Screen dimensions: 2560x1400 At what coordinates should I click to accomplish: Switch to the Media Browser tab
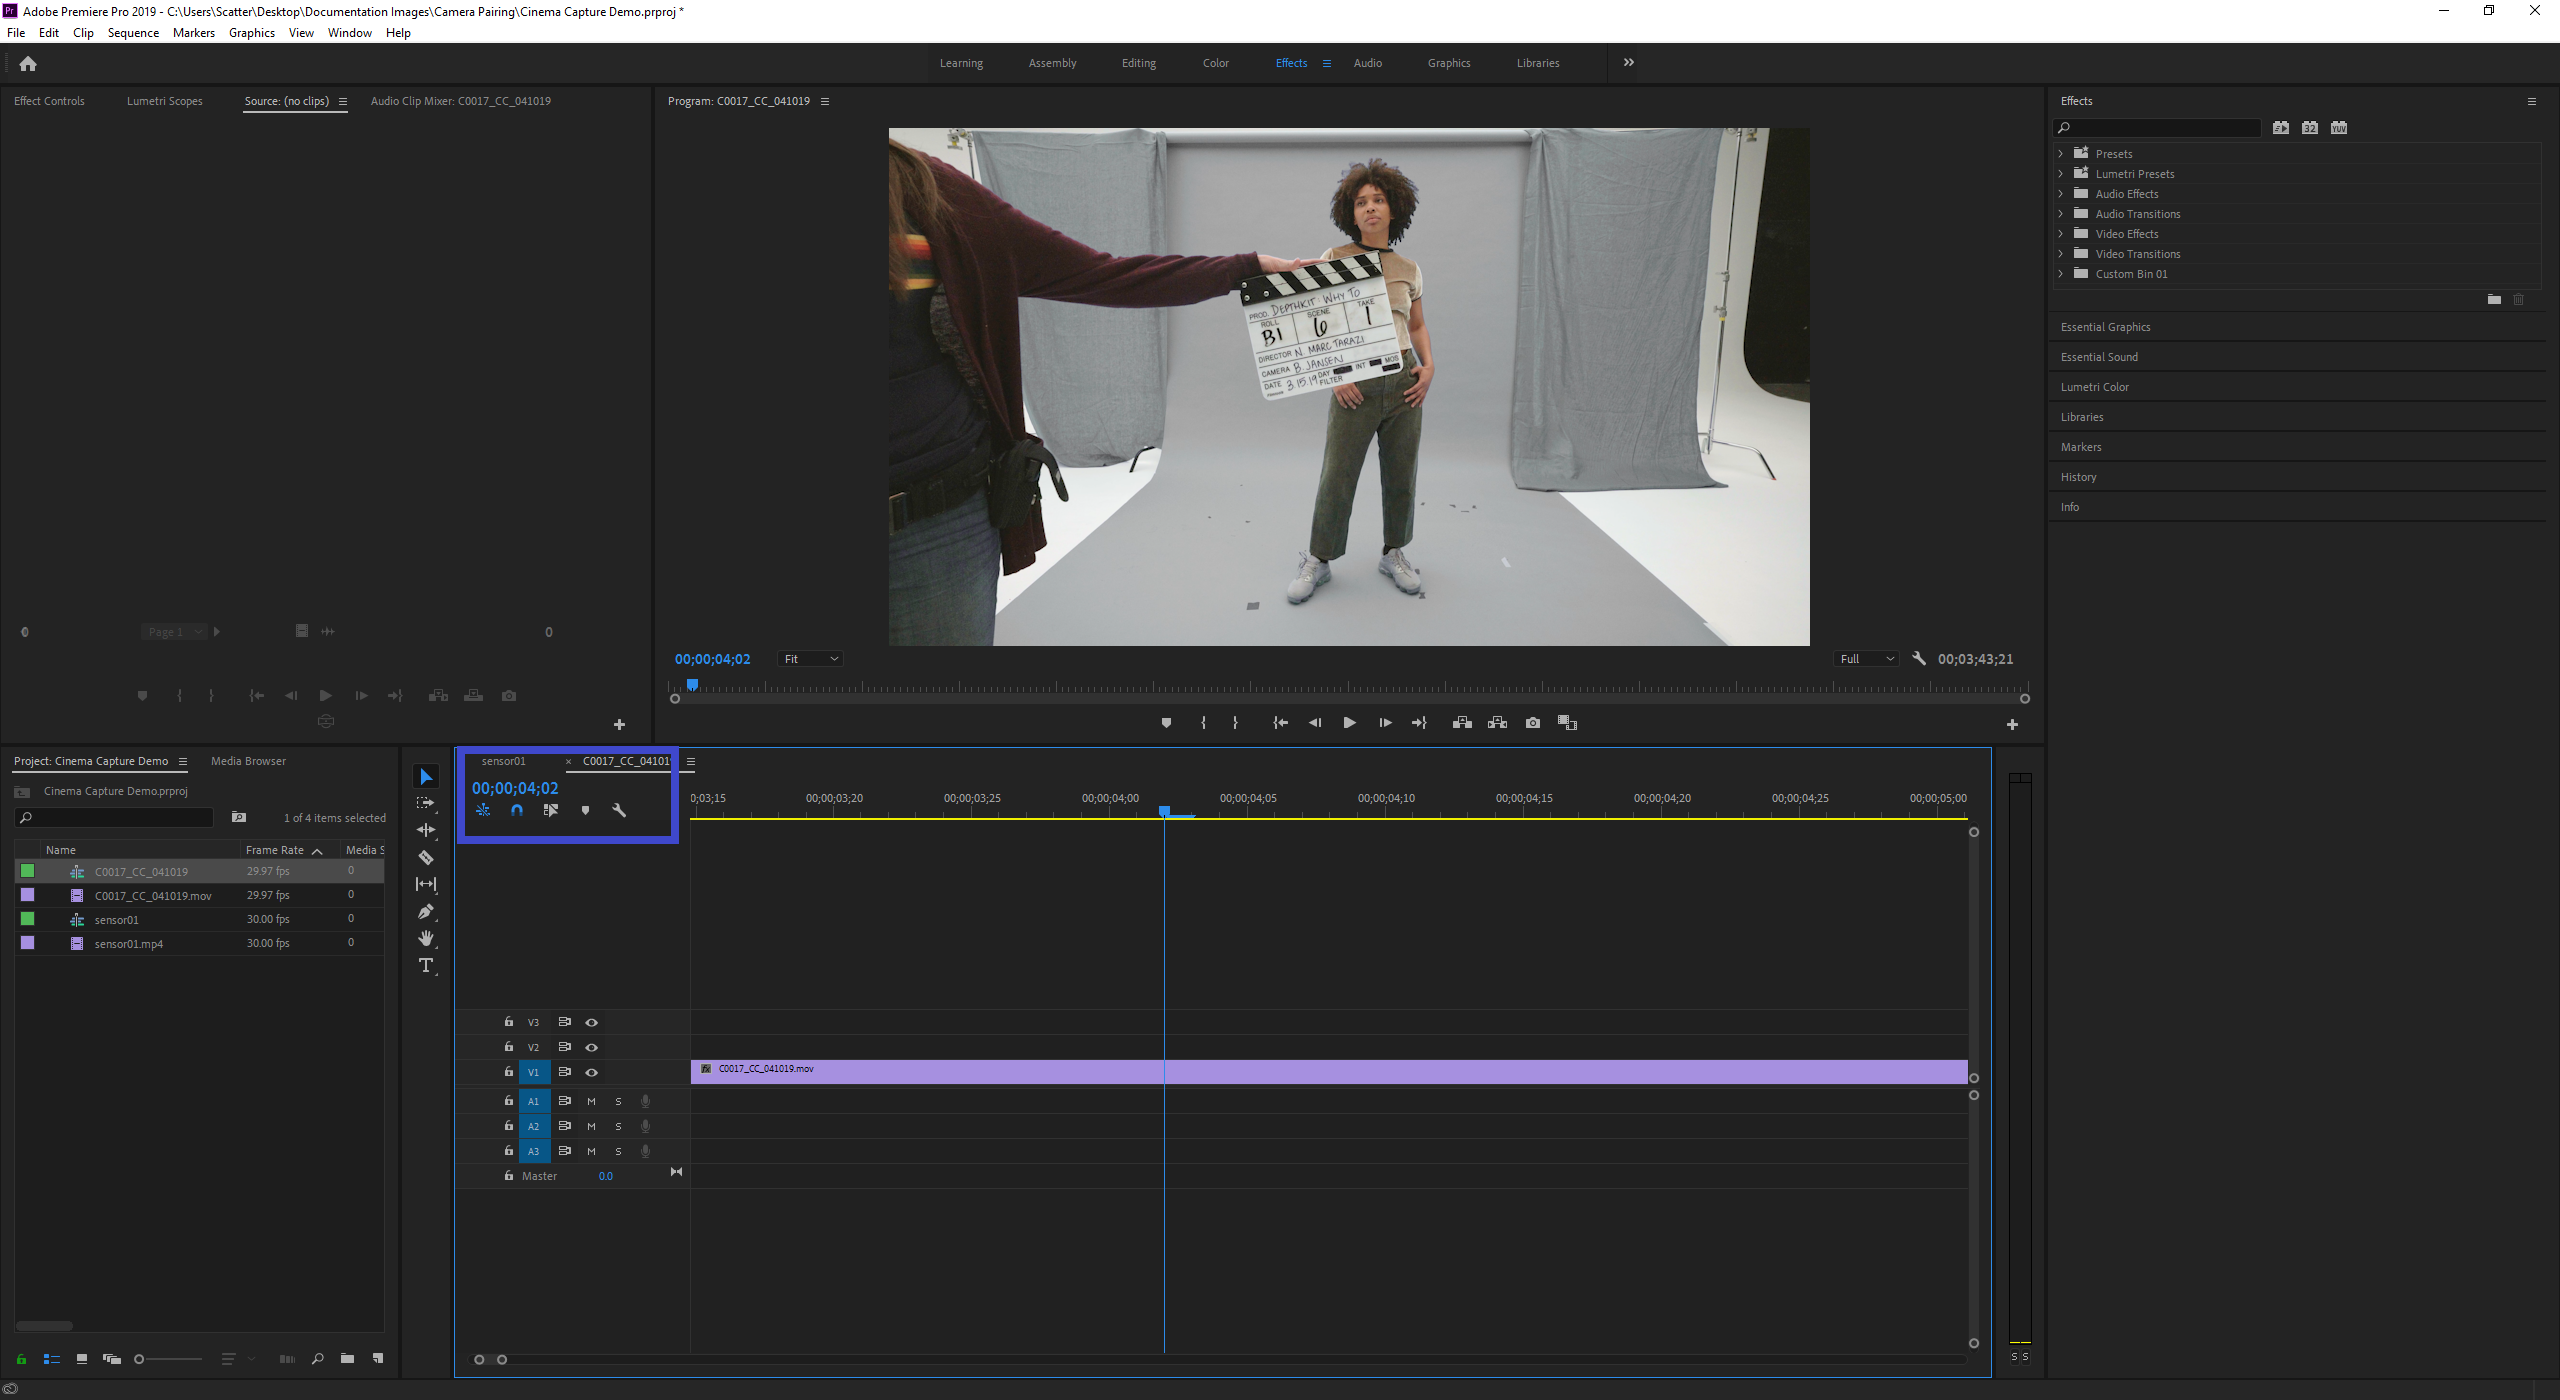coord(248,761)
